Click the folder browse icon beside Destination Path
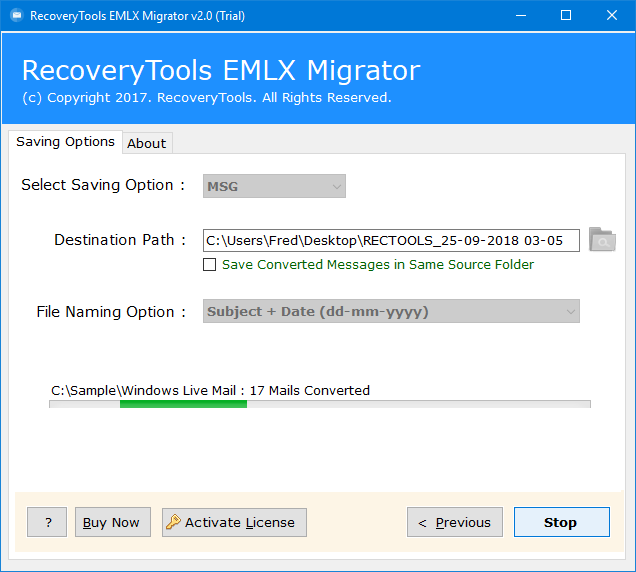The image size is (636, 572). (602, 239)
